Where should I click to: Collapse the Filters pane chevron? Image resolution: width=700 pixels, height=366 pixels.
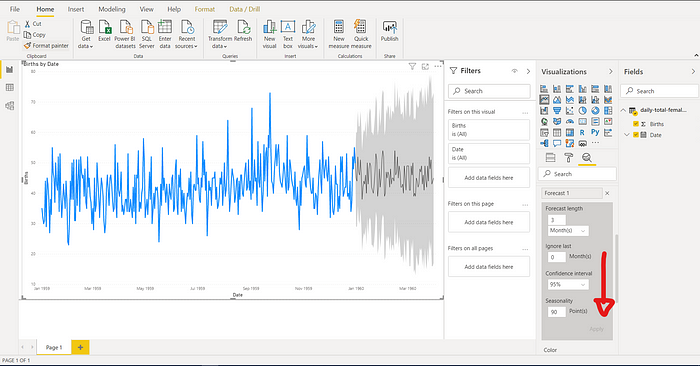pyautogui.click(x=528, y=71)
